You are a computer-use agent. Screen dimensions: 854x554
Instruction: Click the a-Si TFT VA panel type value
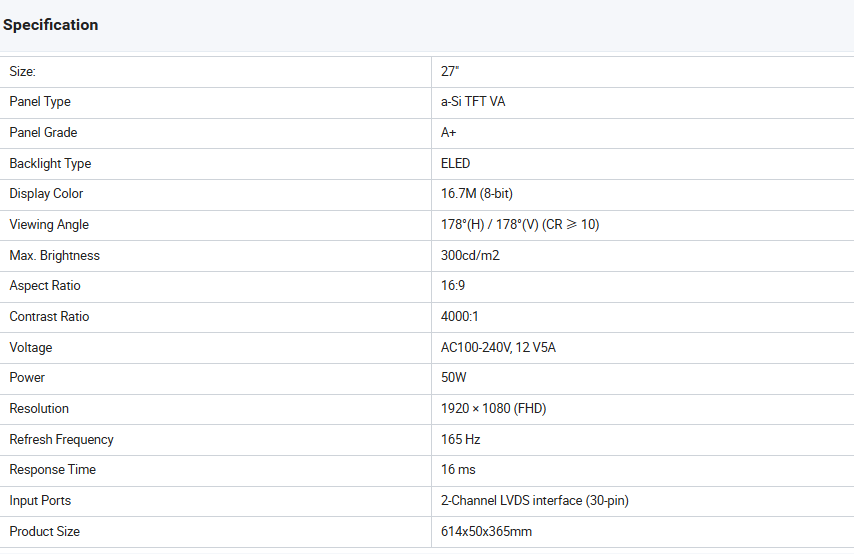pyautogui.click(x=473, y=102)
